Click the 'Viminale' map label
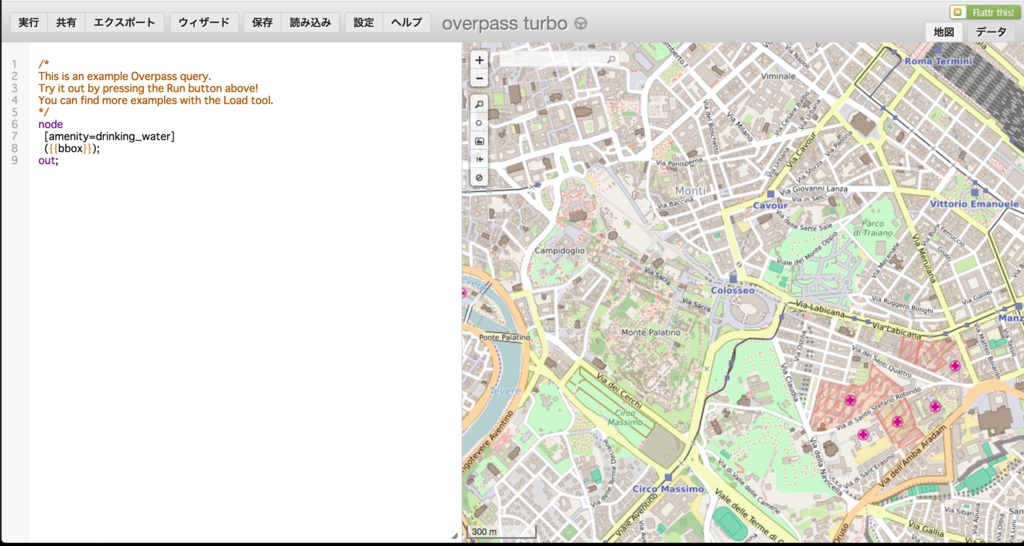 pyautogui.click(x=778, y=76)
